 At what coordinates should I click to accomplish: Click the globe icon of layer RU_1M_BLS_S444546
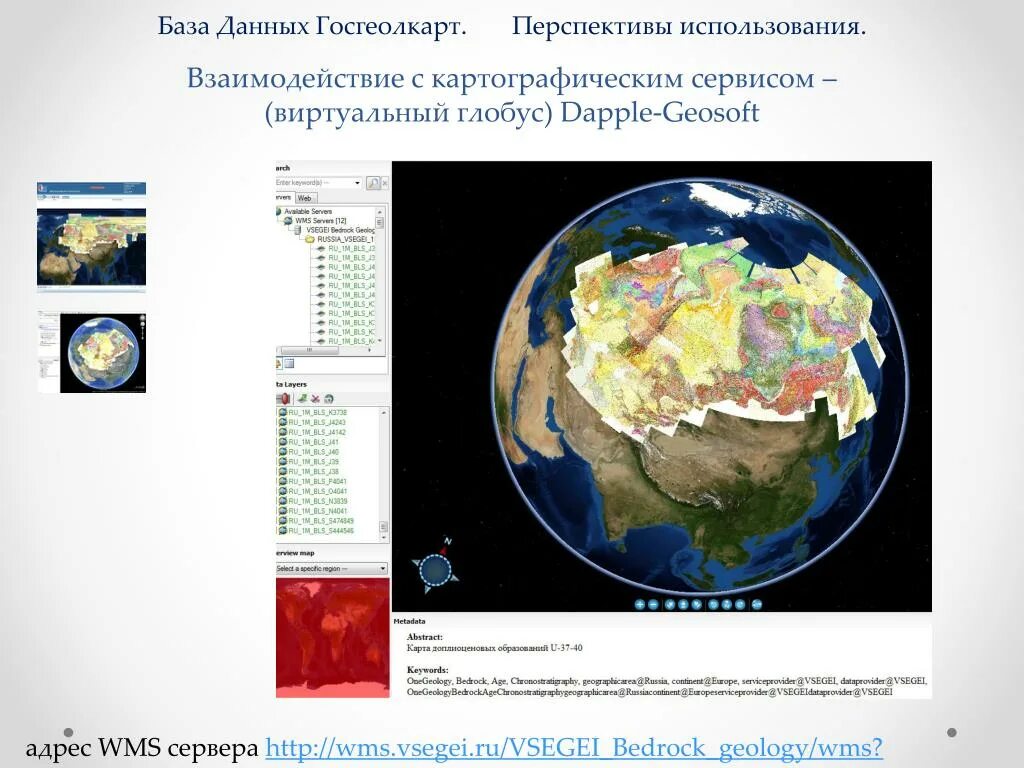tap(283, 530)
